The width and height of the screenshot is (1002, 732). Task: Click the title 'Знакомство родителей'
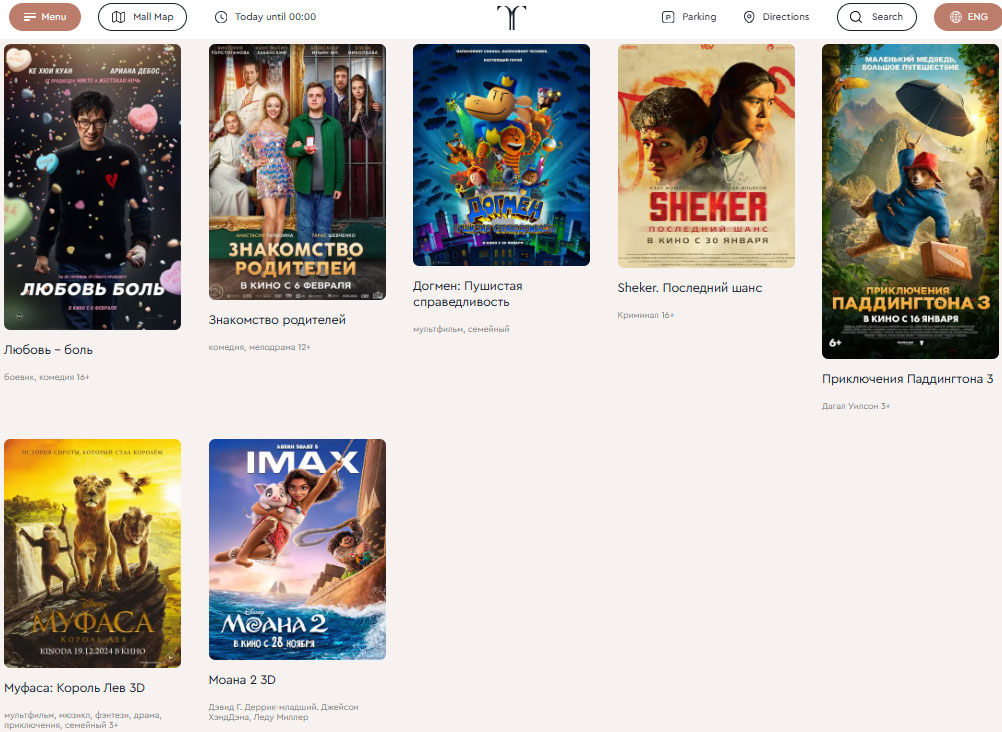[277, 320]
